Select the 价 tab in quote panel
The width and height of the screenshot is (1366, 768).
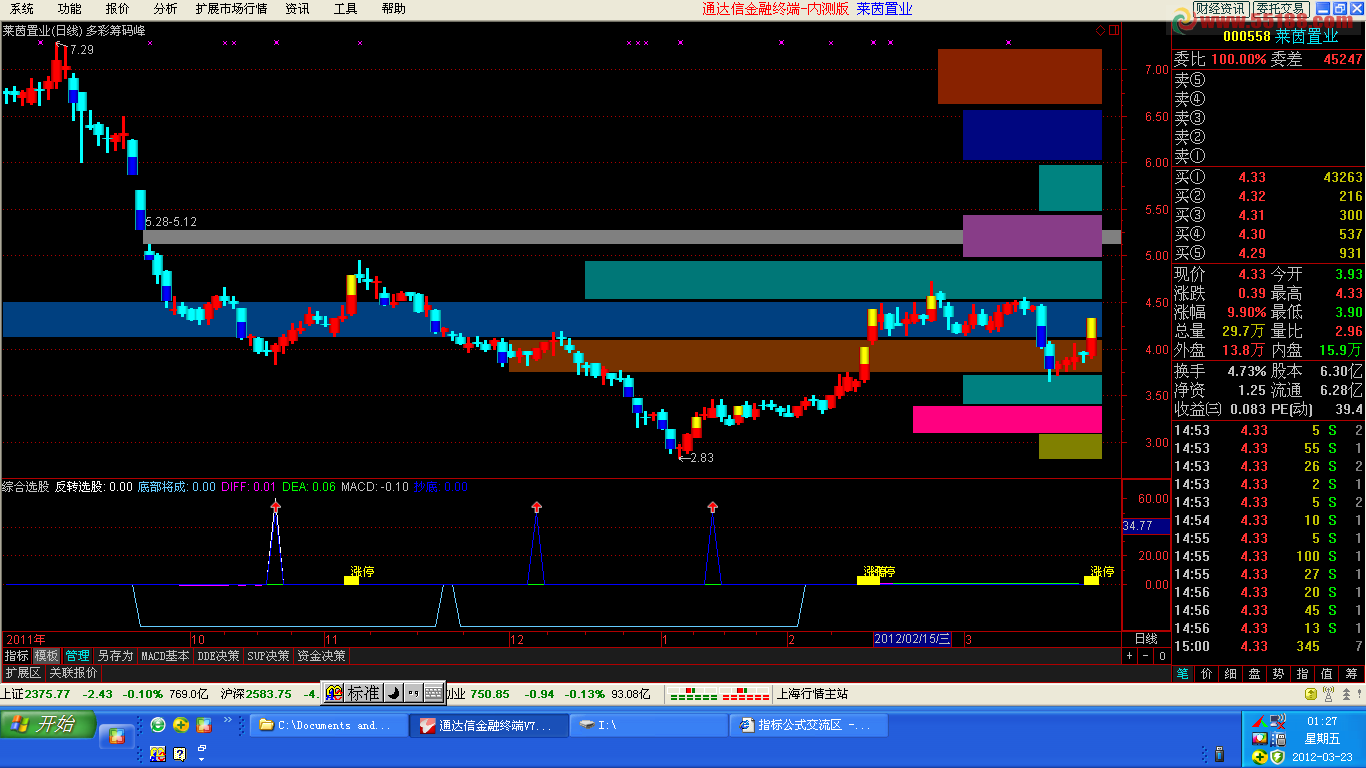[x=1207, y=674]
